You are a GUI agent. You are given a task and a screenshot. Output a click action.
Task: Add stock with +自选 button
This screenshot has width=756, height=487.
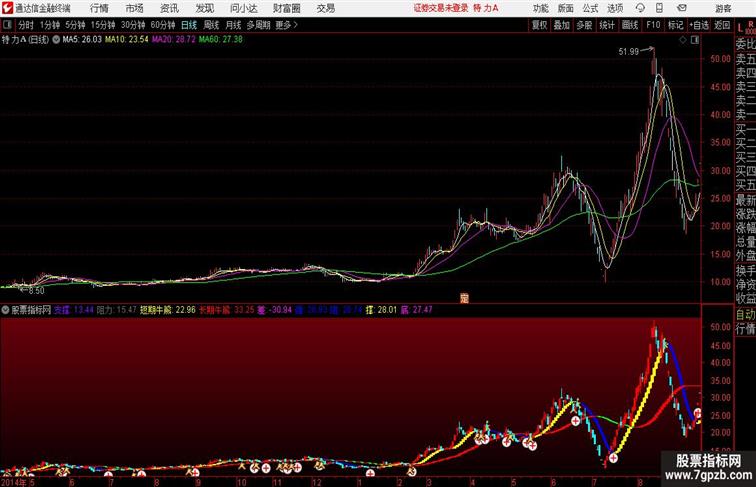click(699, 25)
